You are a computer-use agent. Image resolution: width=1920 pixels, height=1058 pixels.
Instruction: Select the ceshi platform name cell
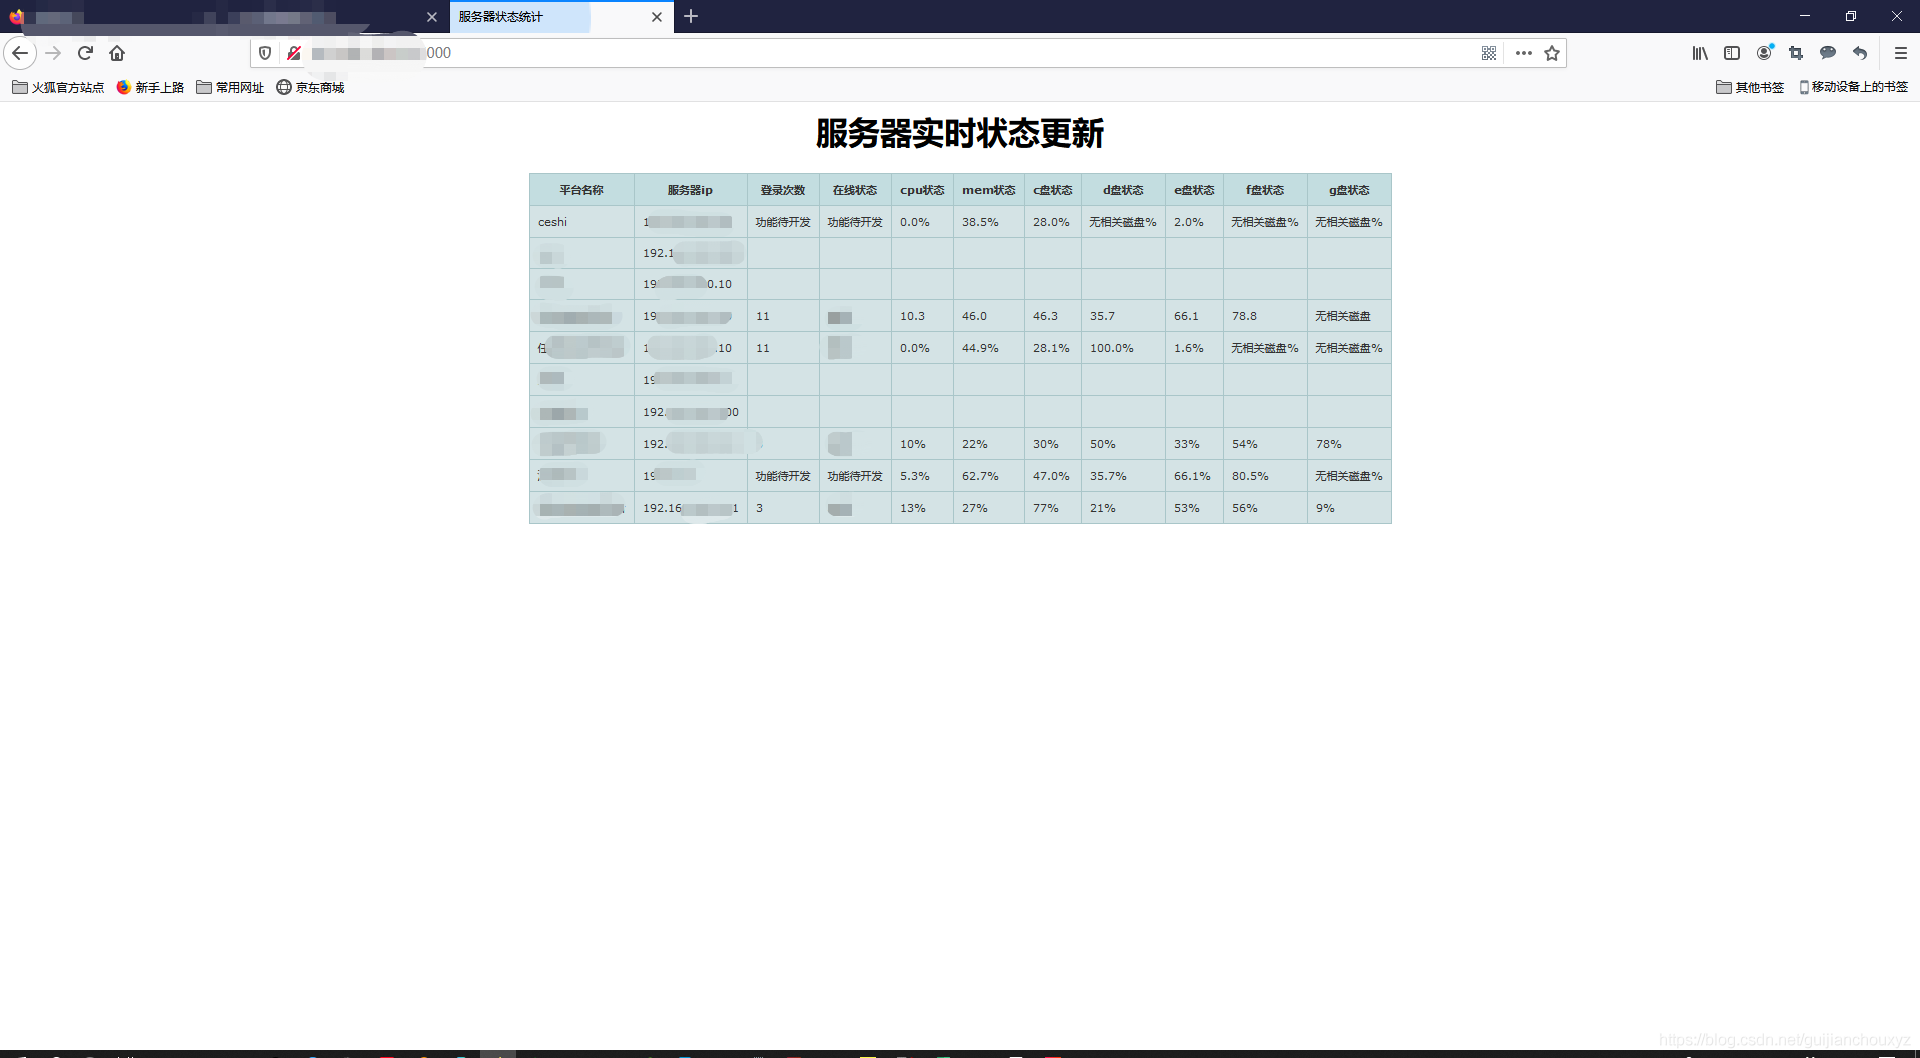point(581,222)
